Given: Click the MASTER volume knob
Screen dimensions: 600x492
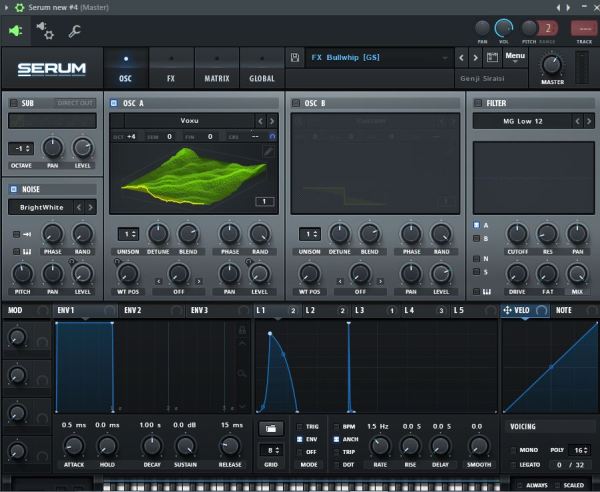Looking at the screenshot, I should (x=552, y=65).
